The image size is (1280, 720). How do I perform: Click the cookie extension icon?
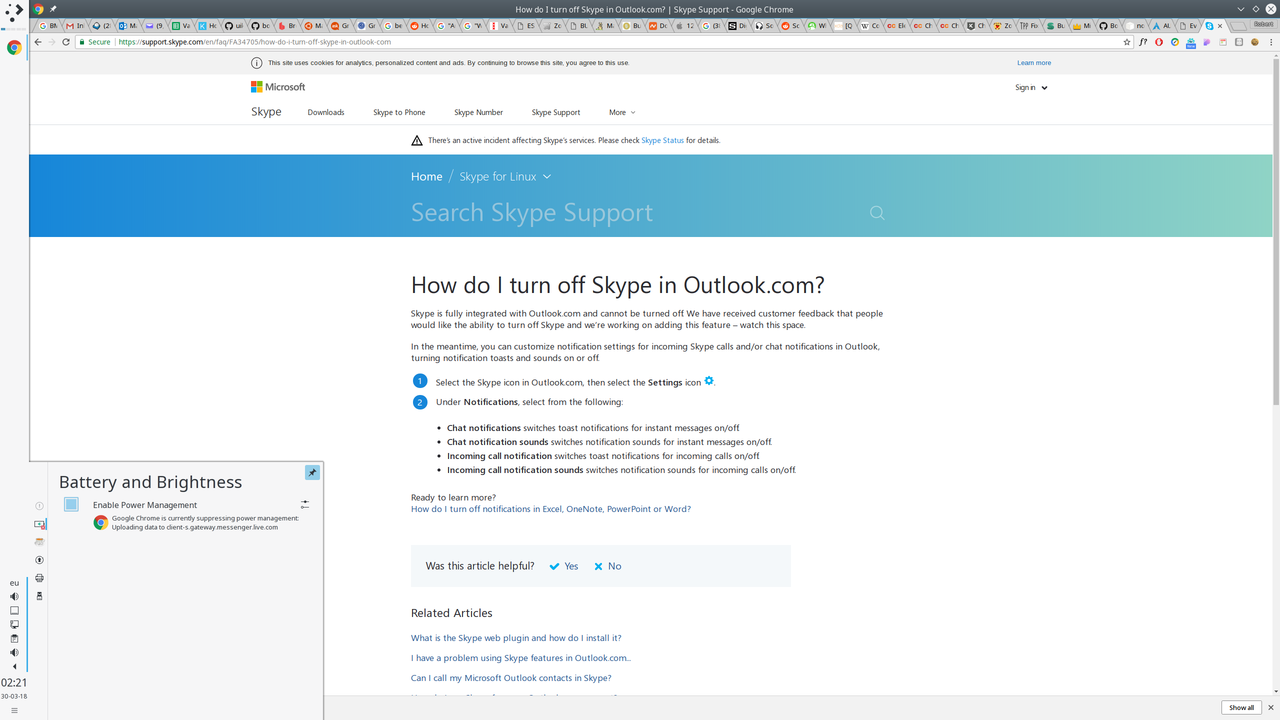(x=1255, y=42)
